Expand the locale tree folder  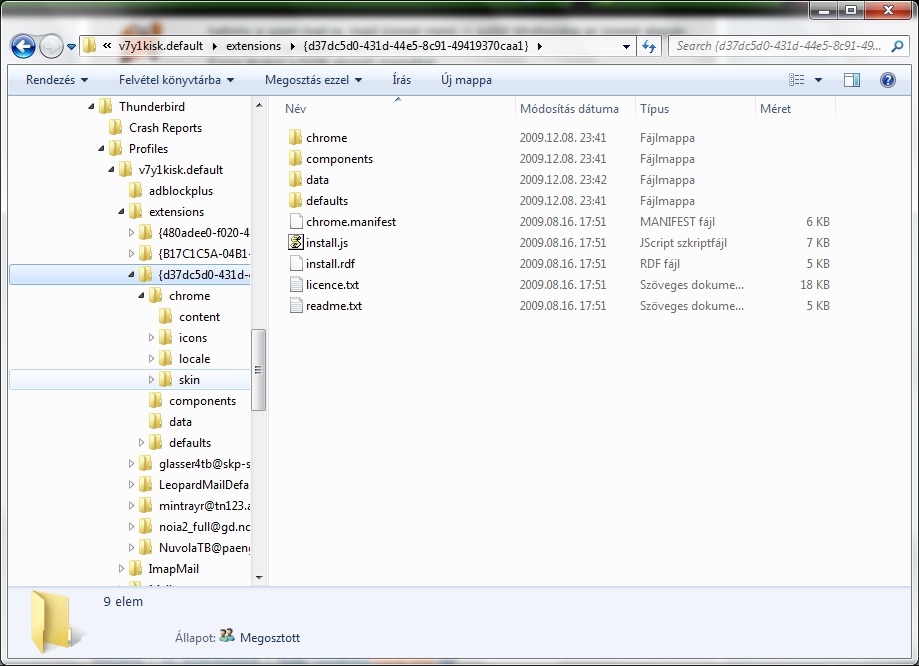click(x=151, y=359)
